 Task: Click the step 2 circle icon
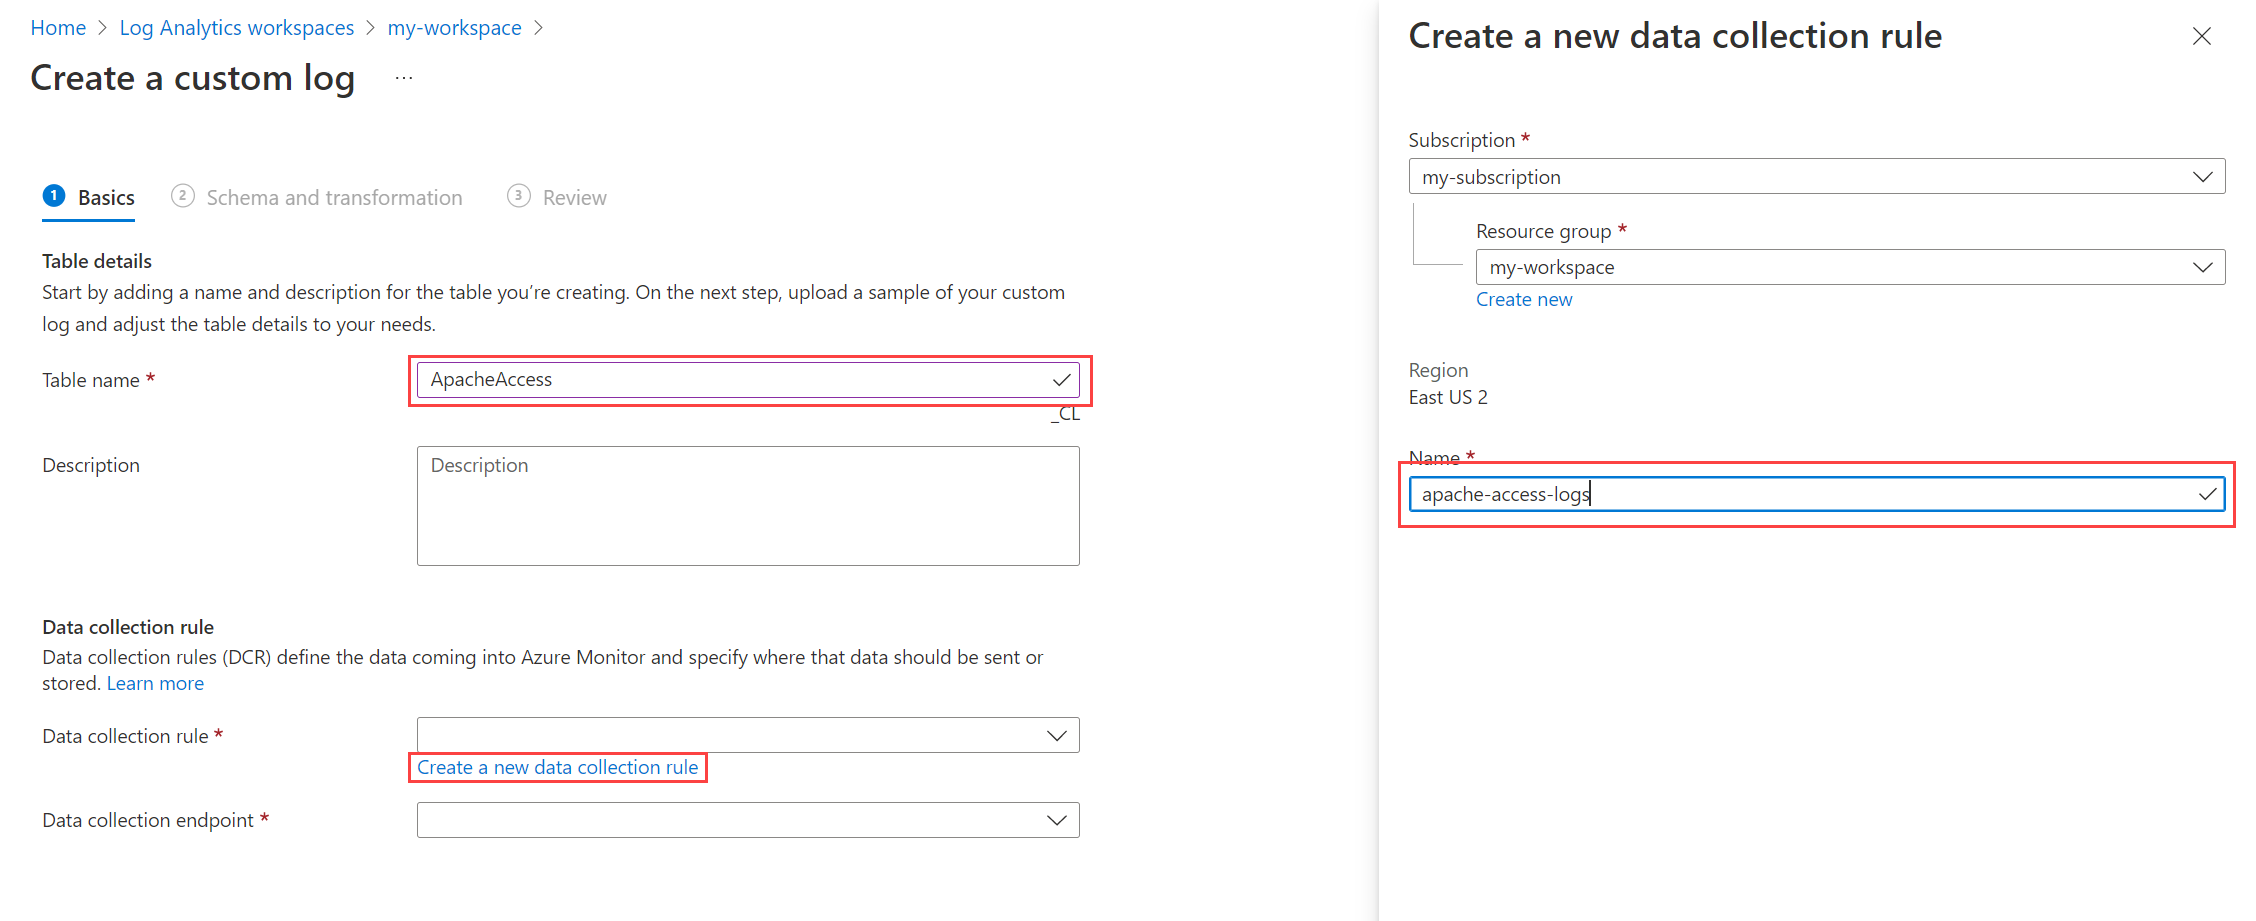[182, 196]
